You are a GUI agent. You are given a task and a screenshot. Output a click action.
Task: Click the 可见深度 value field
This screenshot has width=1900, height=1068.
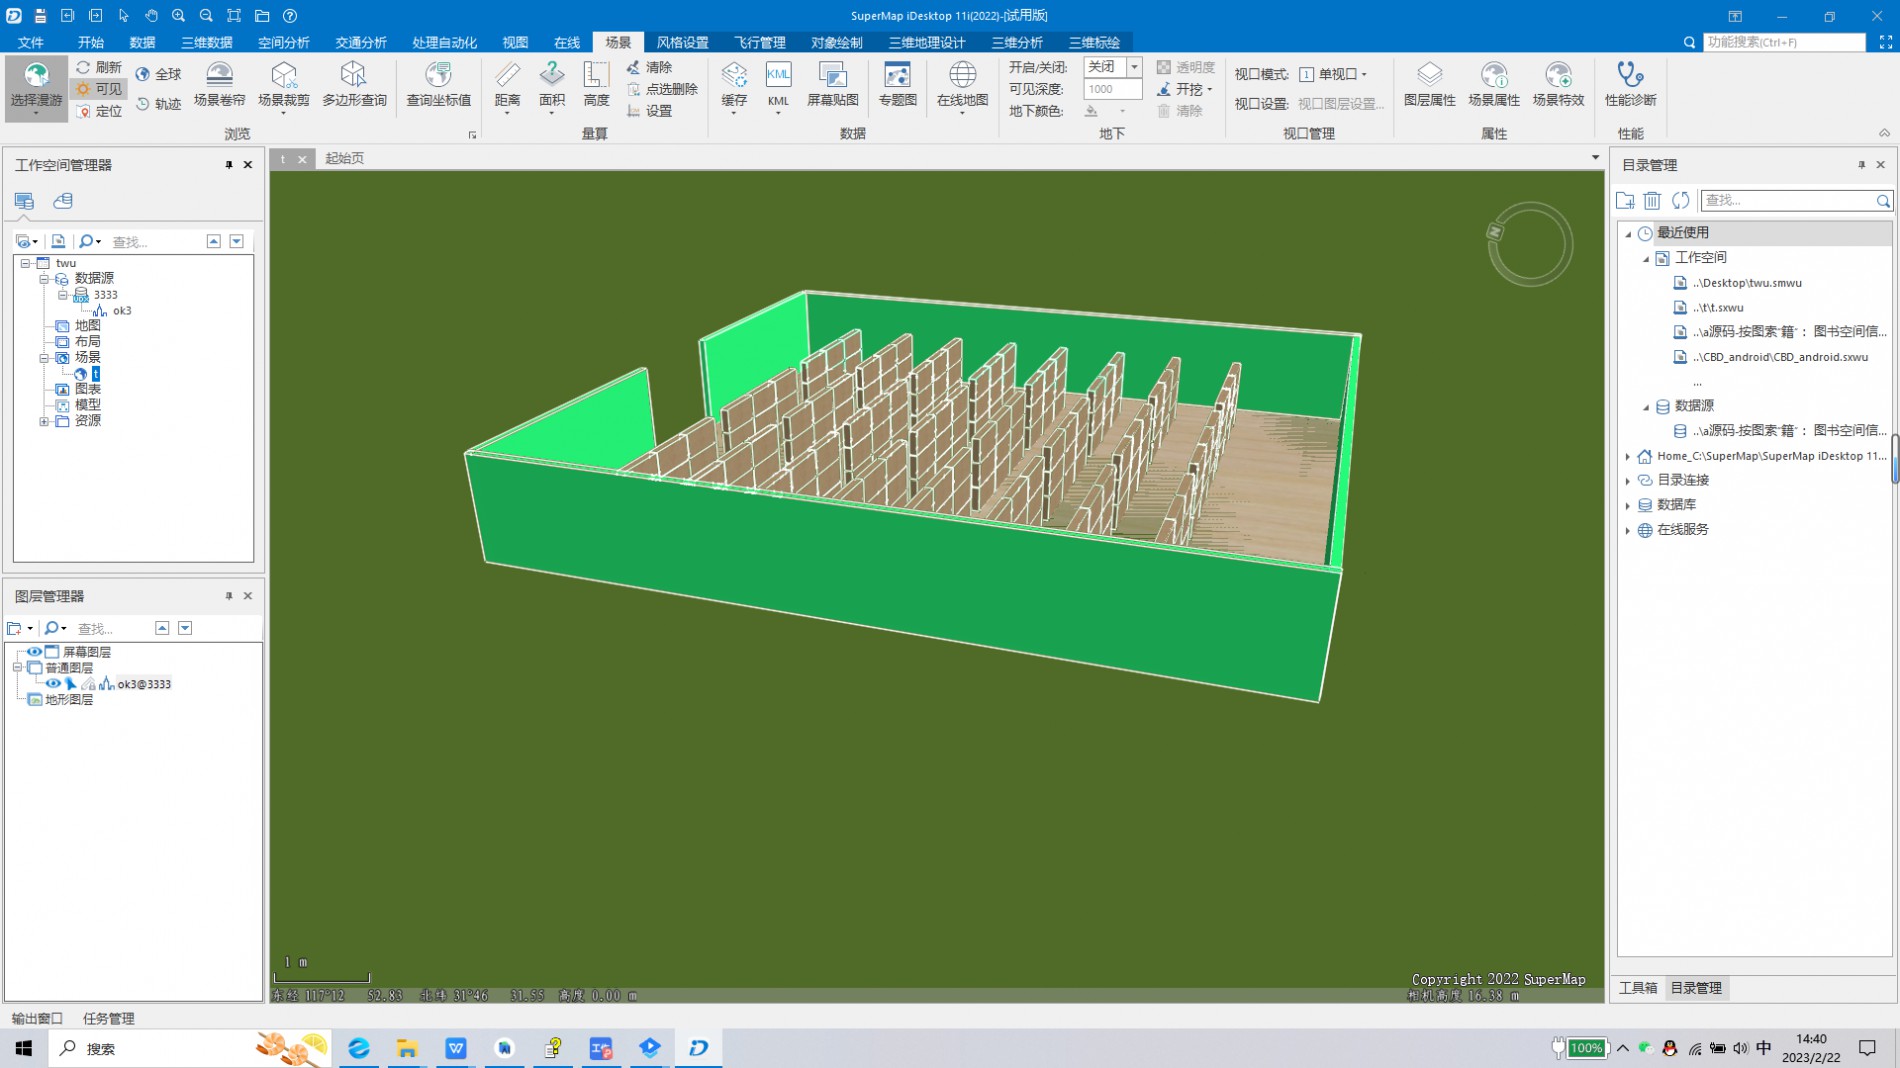pos(1112,89)
